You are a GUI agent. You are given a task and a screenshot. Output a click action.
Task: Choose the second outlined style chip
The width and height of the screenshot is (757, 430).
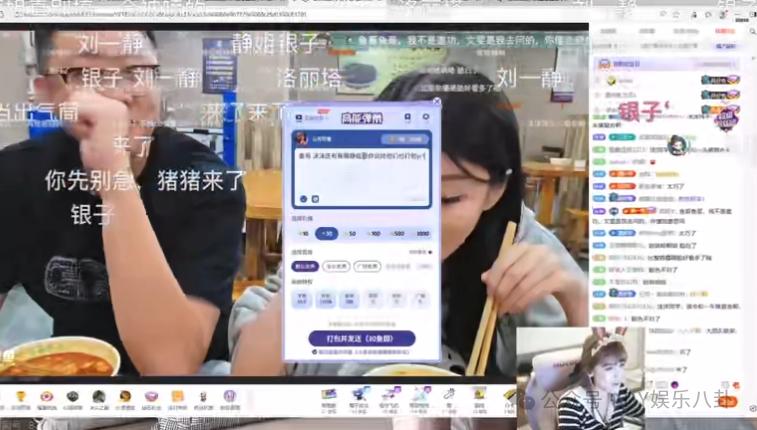336,266
